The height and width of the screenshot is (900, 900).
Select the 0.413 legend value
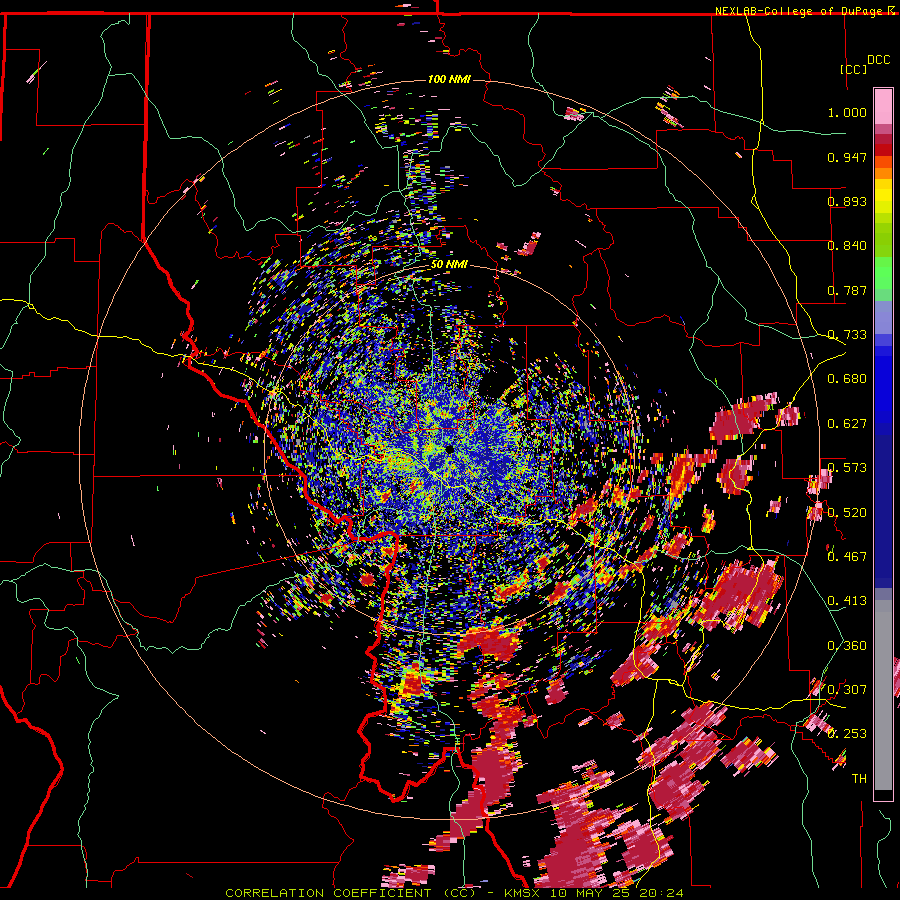pyautogui.click(x=847, y=601)
